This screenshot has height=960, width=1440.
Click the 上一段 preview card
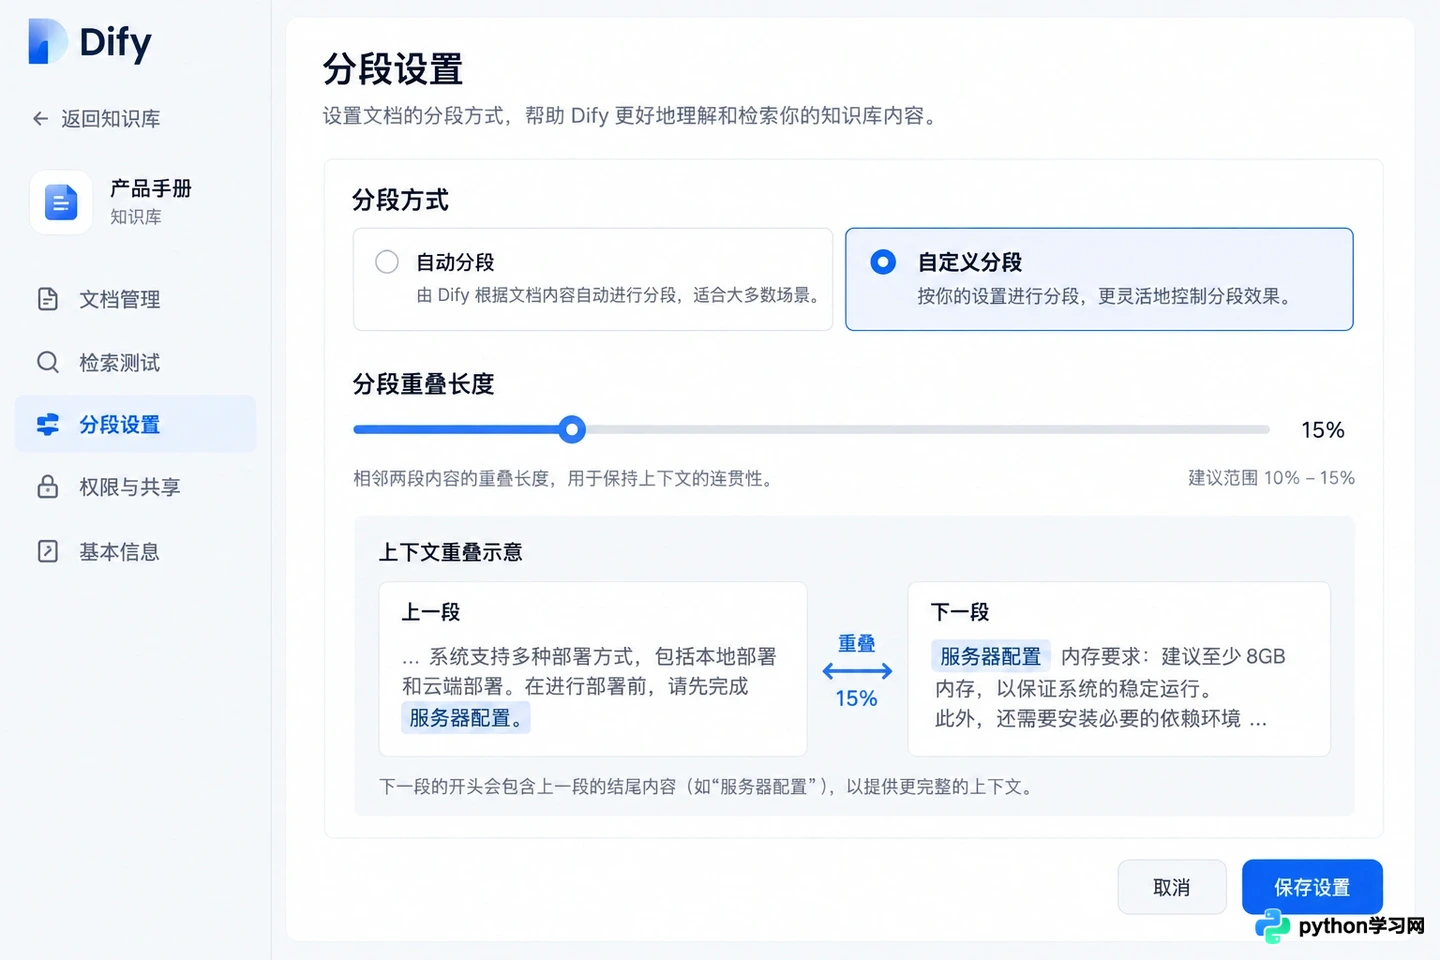point(593,669)
